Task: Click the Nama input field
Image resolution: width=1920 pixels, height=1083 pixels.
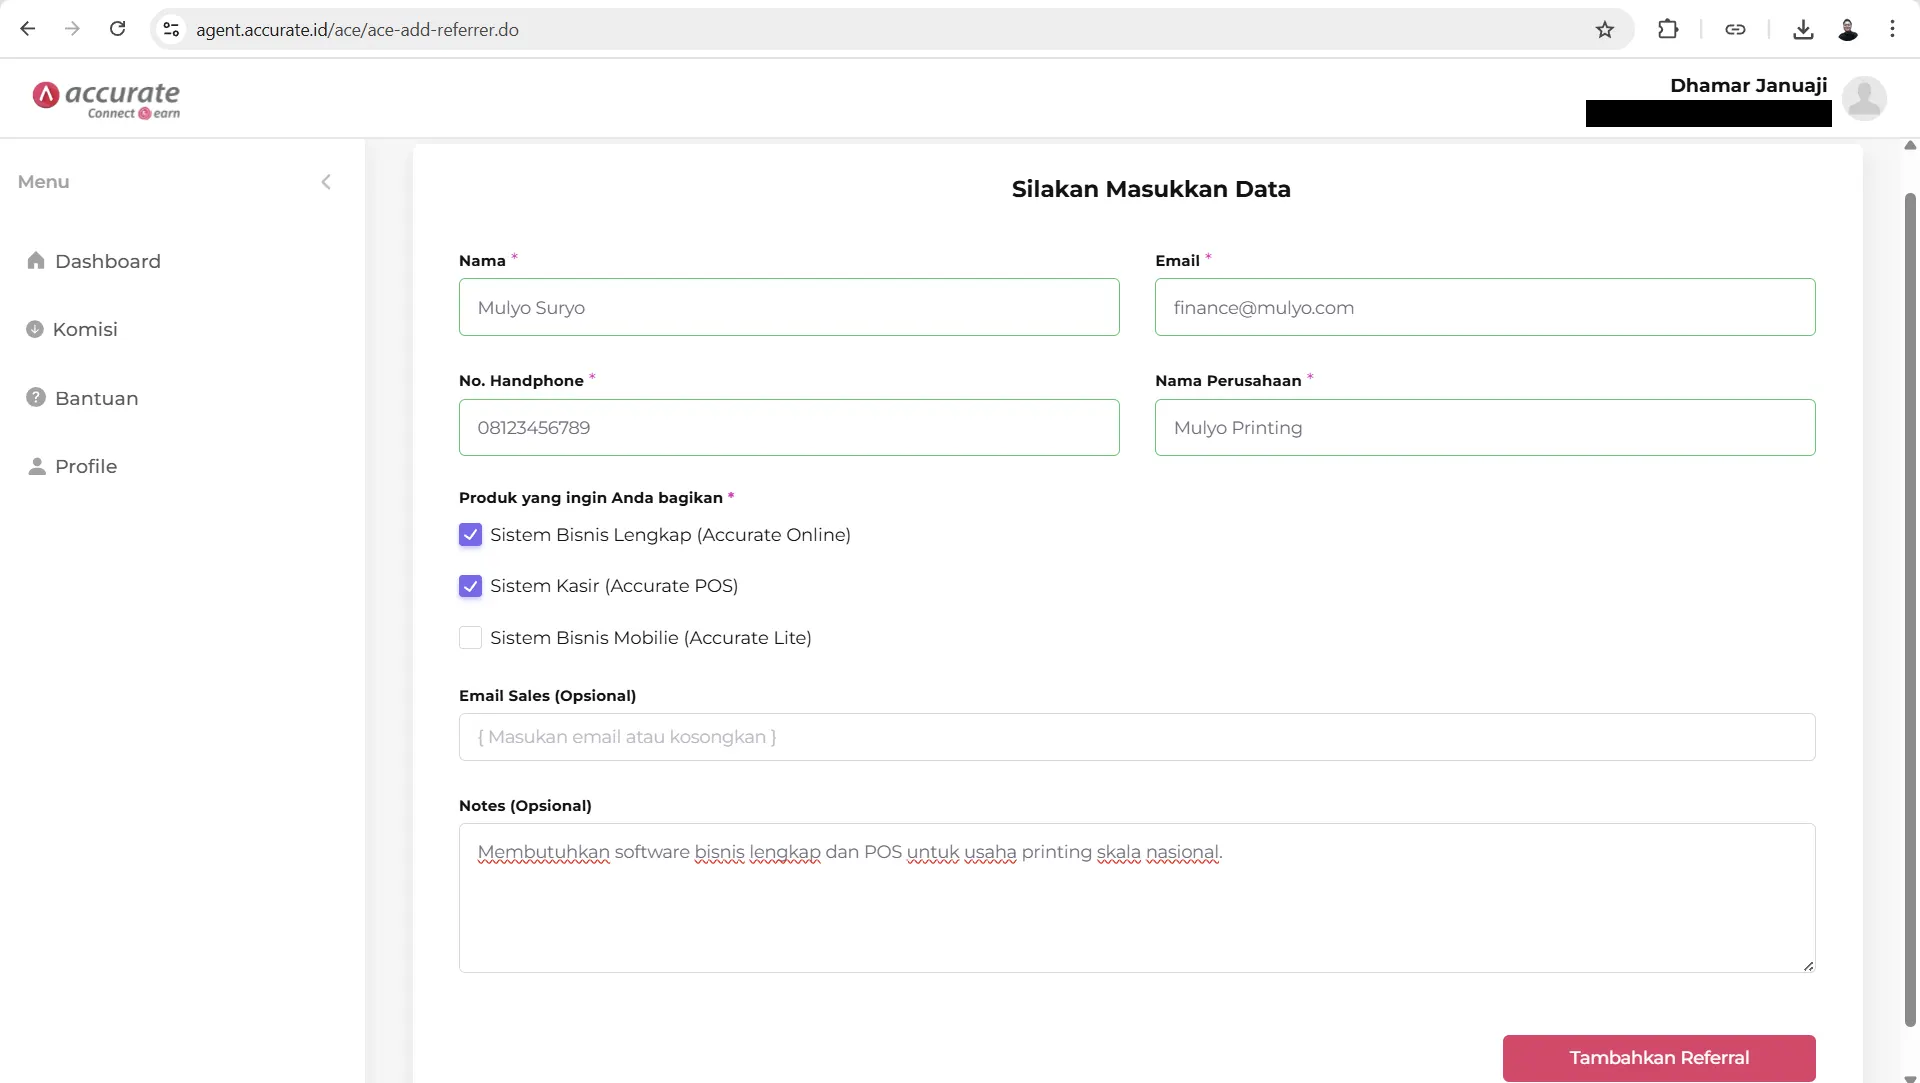Action: 789,307
